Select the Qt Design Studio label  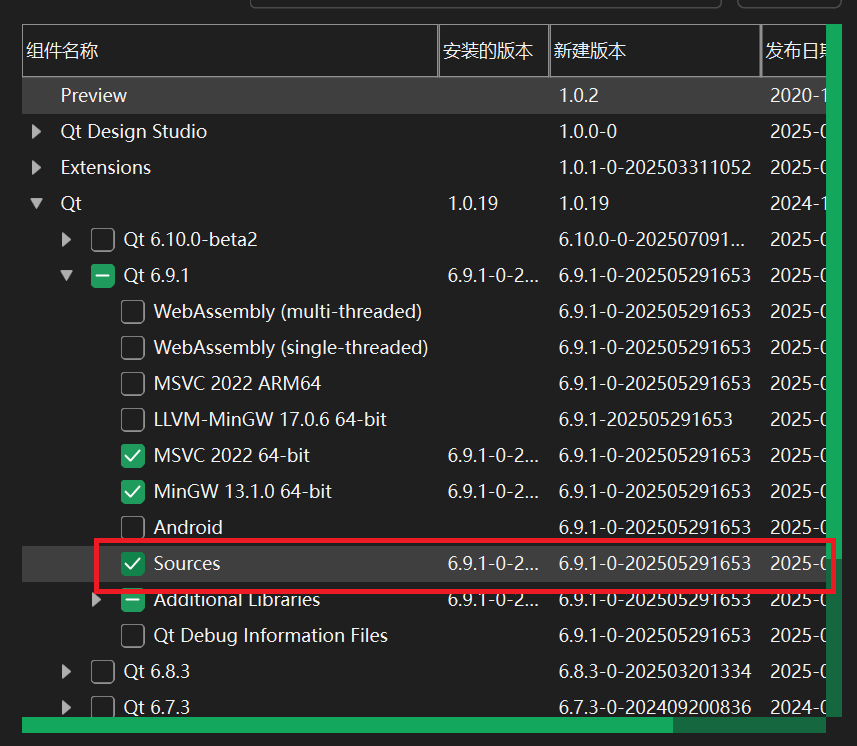click(x=134, y=132)
